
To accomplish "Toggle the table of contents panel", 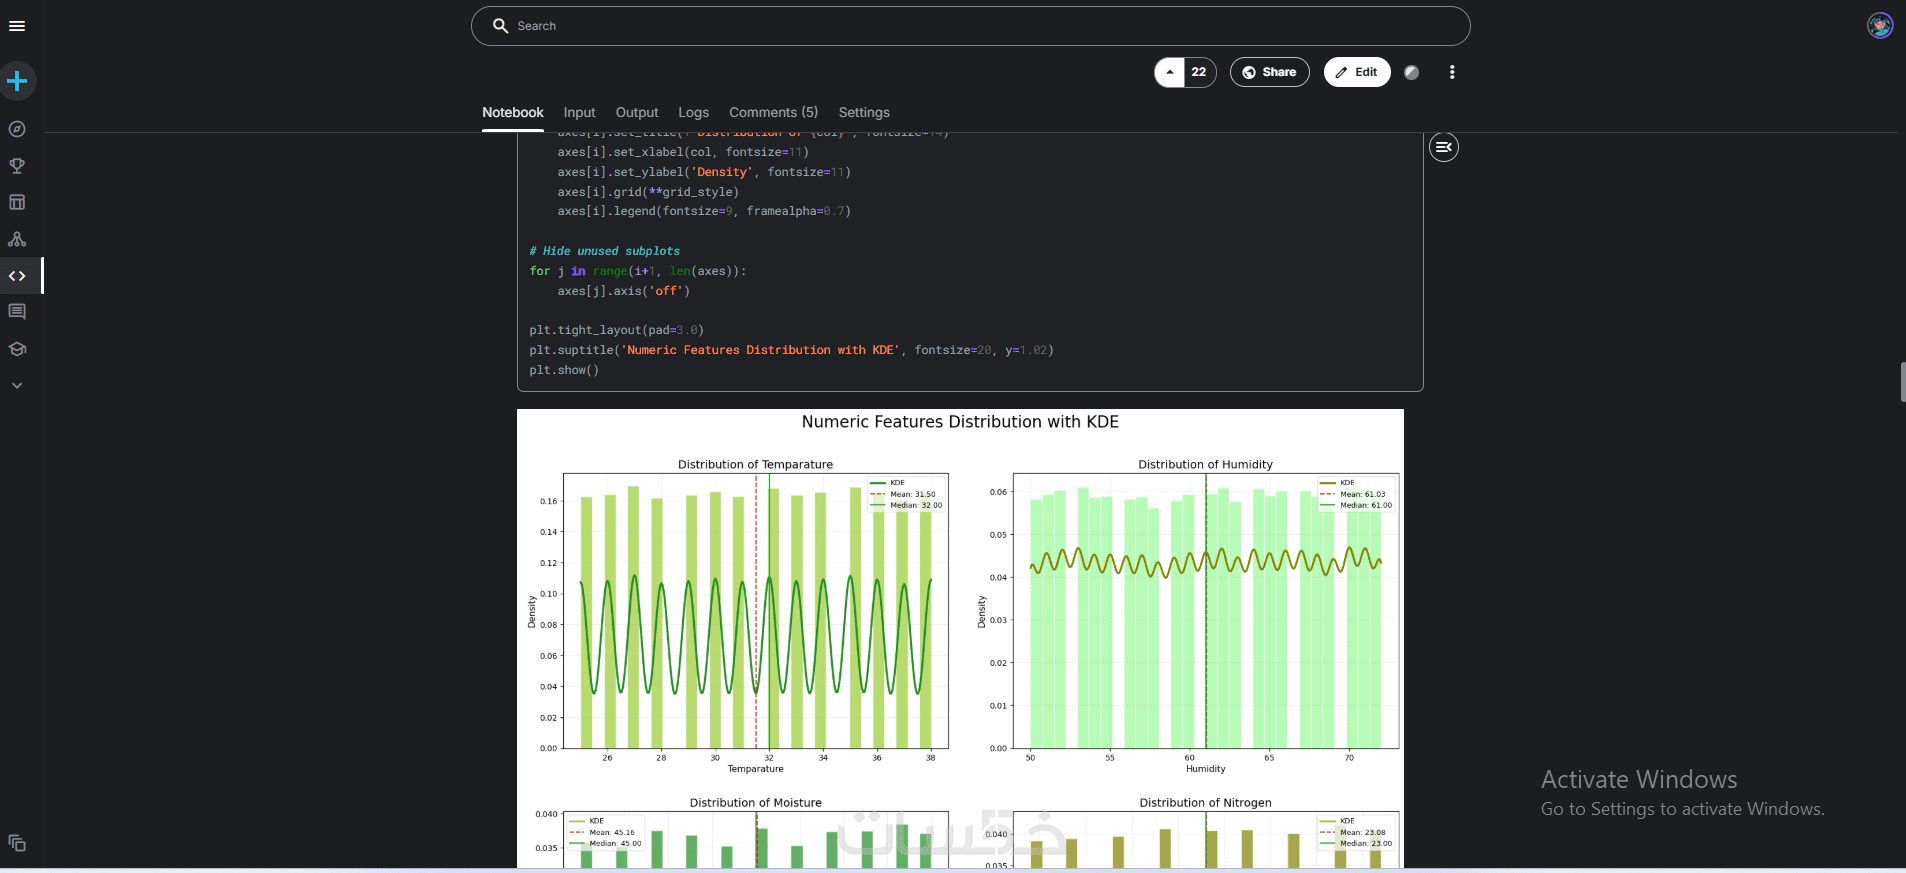I will 1443,147.
